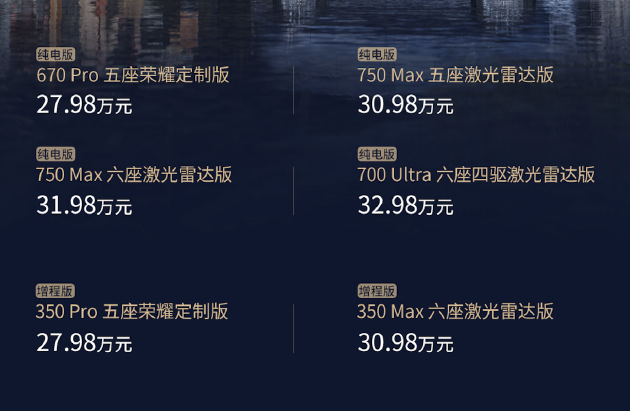Open the 350 Max 六座激光雷达版 title
This screenshot has height=411, width=630.
point(456,311)
